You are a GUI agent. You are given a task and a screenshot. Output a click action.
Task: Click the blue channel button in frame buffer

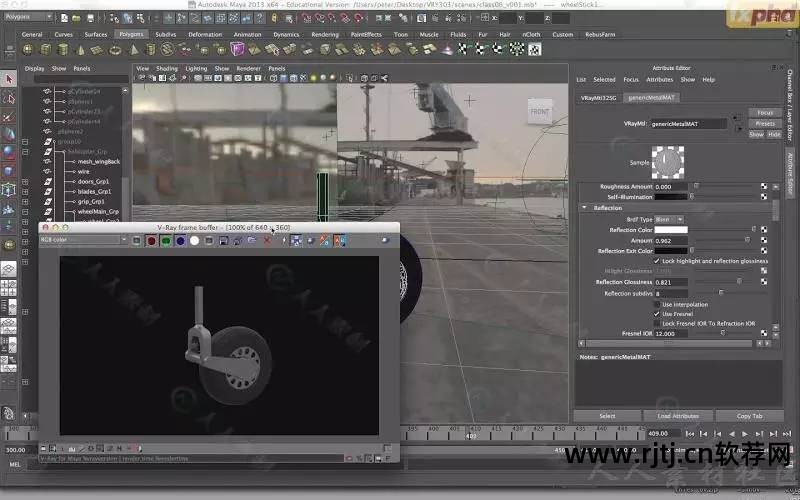click(180, 241)
